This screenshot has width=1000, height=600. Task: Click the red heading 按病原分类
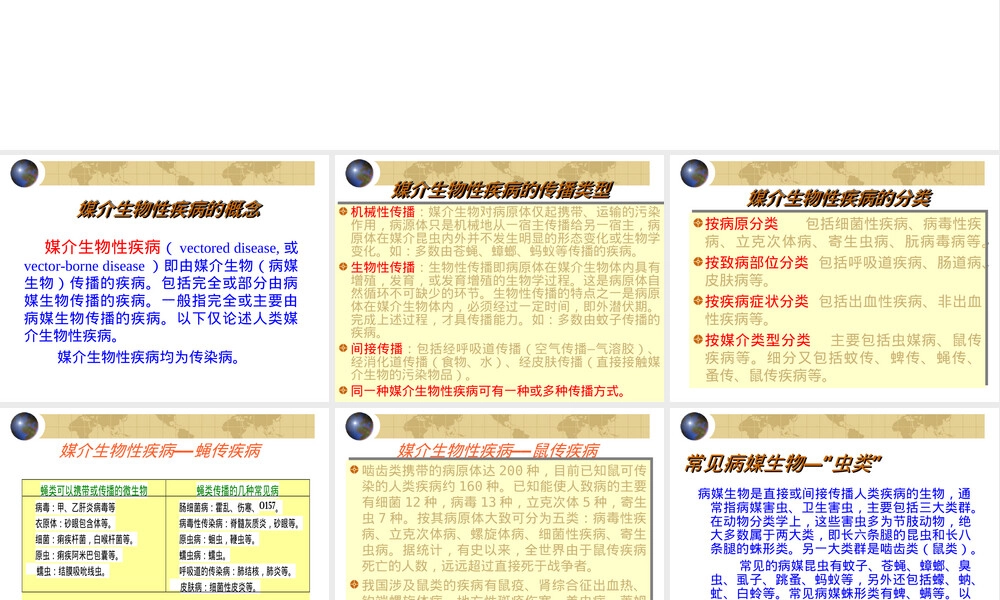coord(741,224)
